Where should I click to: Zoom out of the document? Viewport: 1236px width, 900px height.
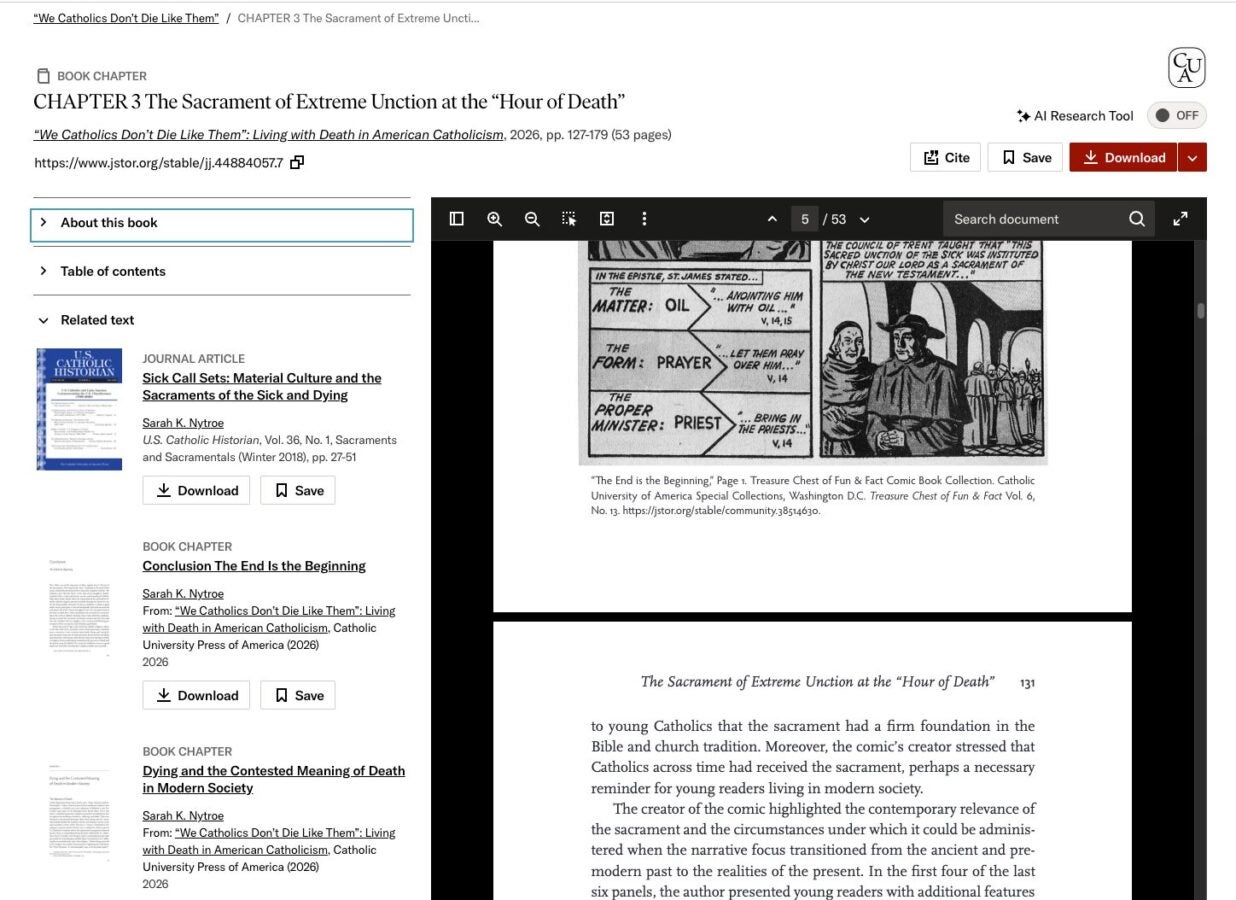[x=532, y=219]
